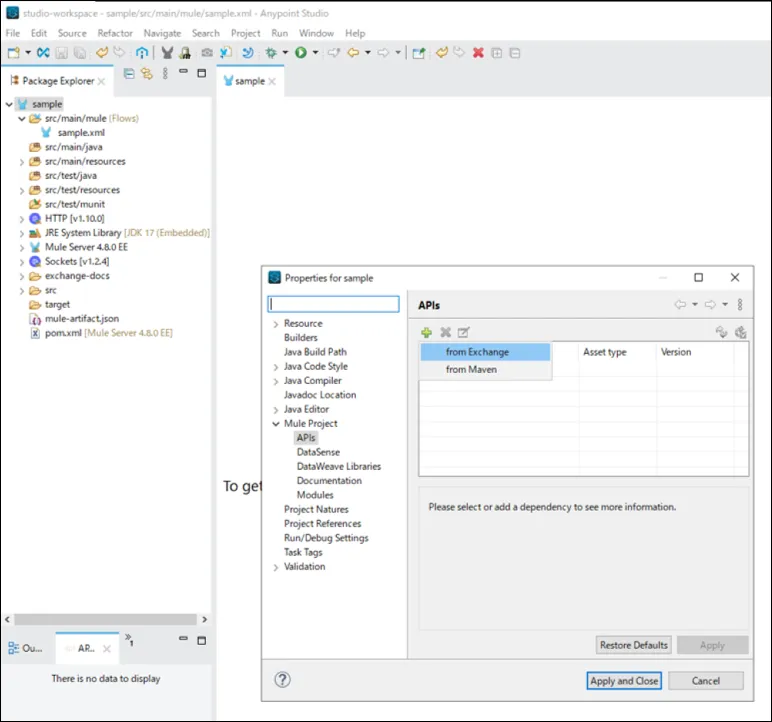772x722 pixels.
Task: Switch to the Outline tab
Action: click(x=26, y=648)
